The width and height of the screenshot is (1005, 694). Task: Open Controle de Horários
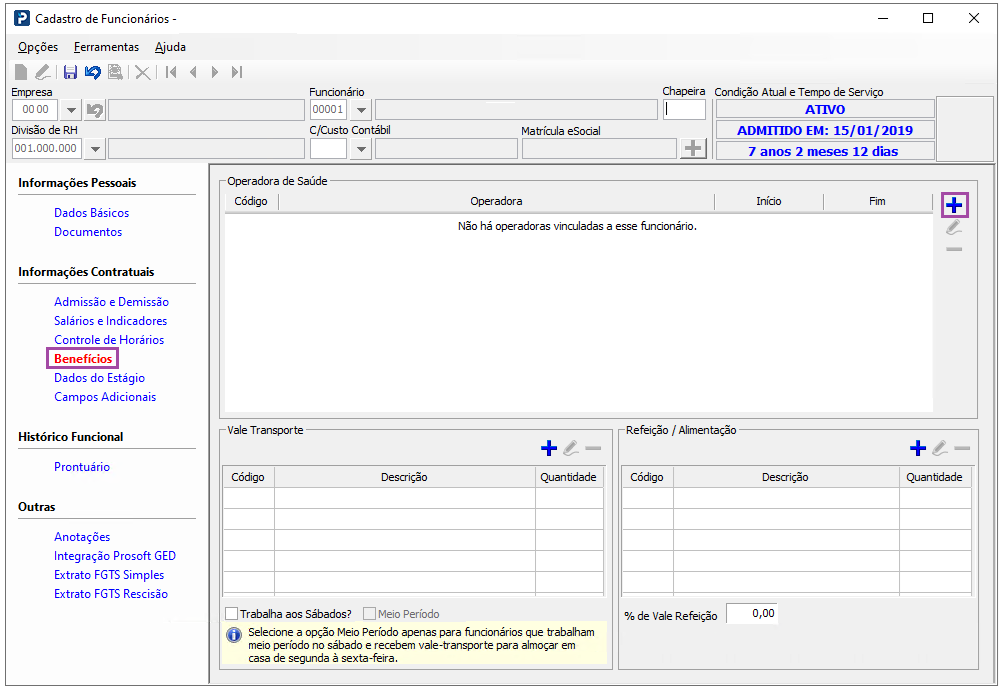[x=109, y=340]
